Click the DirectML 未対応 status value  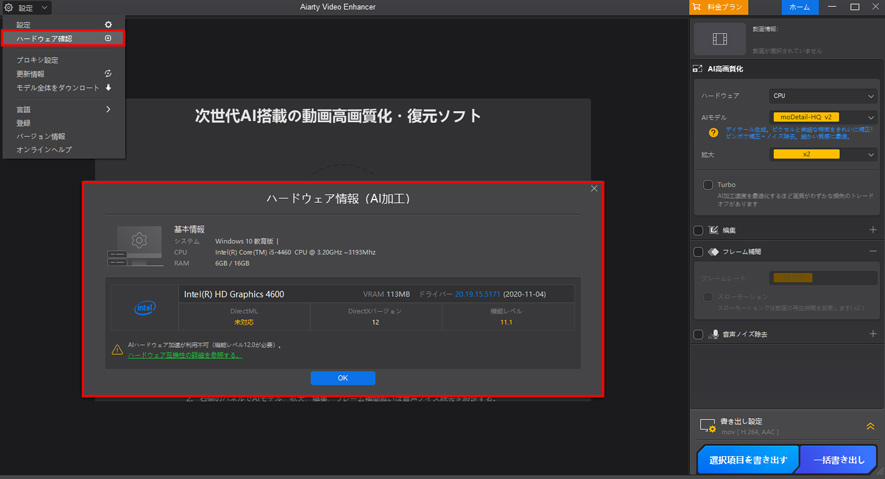coord(244,322)
